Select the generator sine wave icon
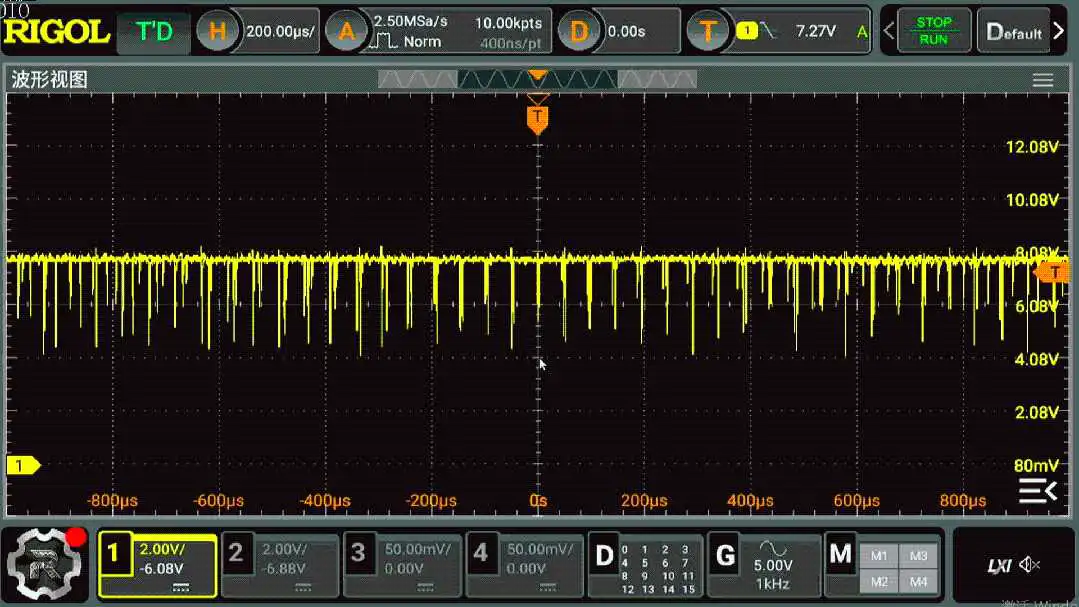 (x=772, y=548)
